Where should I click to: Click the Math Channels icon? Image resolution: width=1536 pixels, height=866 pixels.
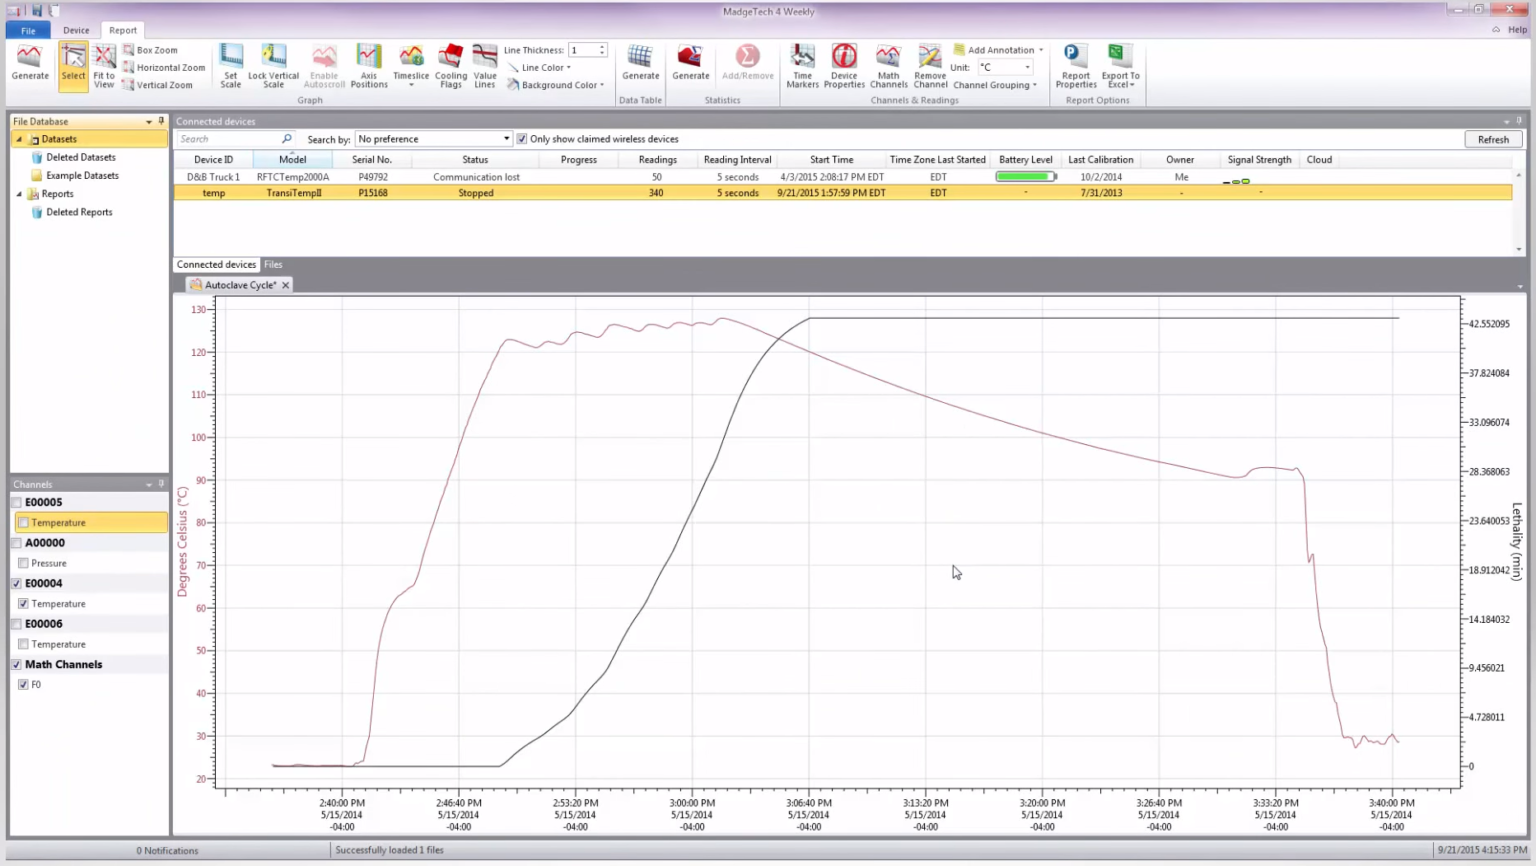888,64
